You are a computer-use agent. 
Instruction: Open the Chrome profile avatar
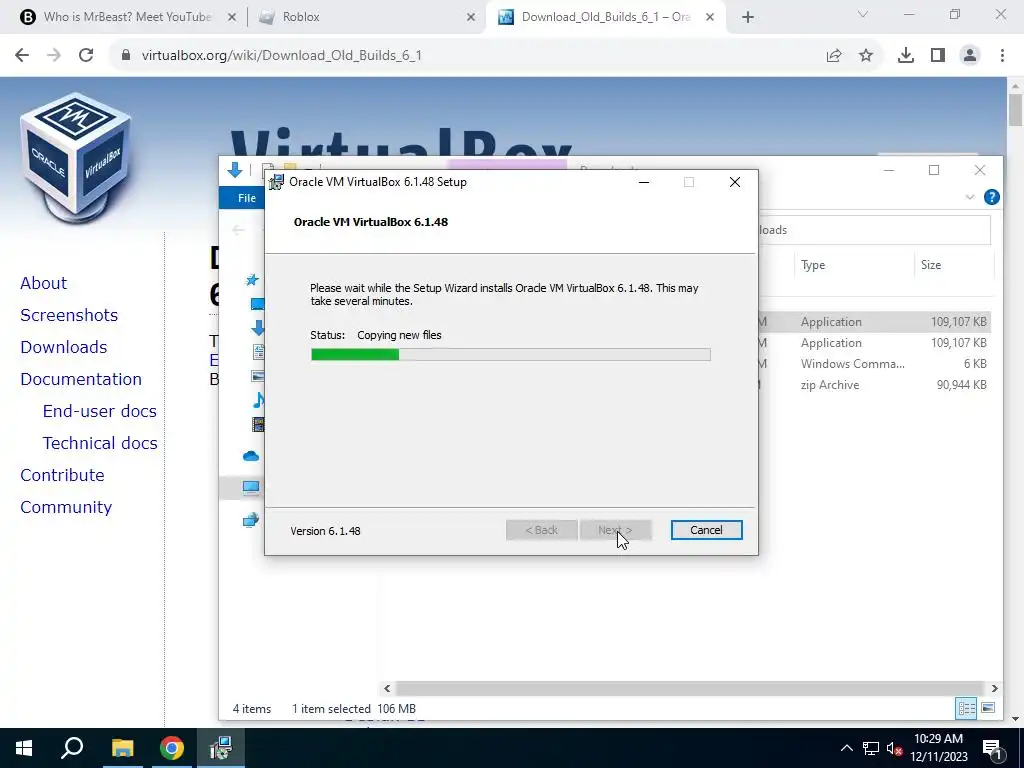pyautogui.click(x=970, y=56)
